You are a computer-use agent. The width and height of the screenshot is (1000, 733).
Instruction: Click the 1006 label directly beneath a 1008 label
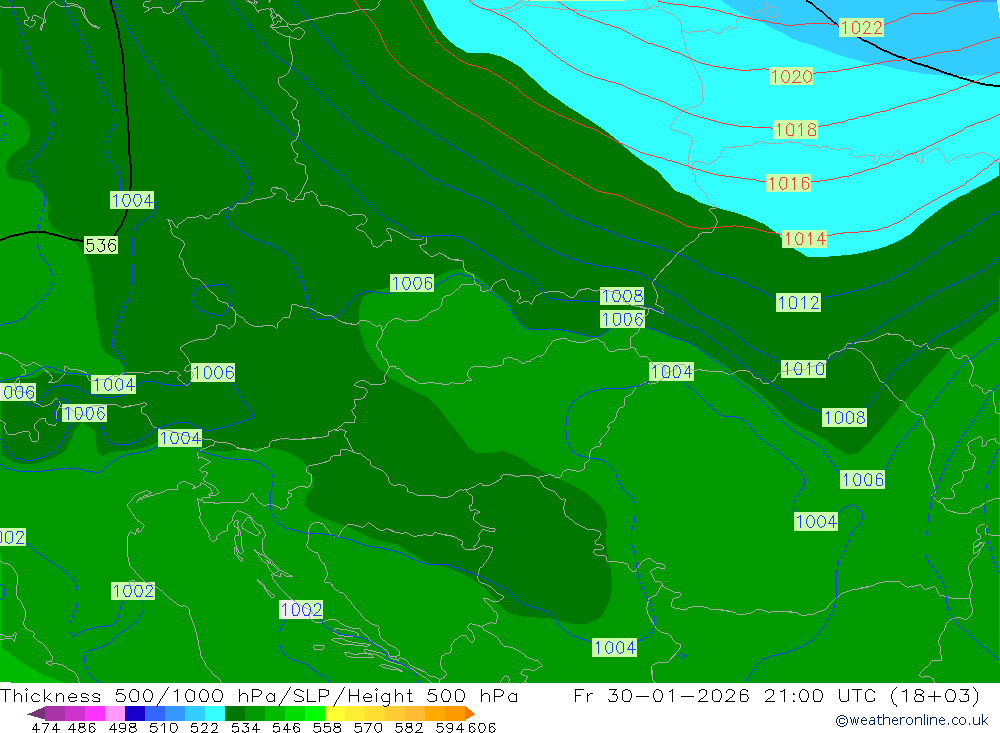click(622, 319)
